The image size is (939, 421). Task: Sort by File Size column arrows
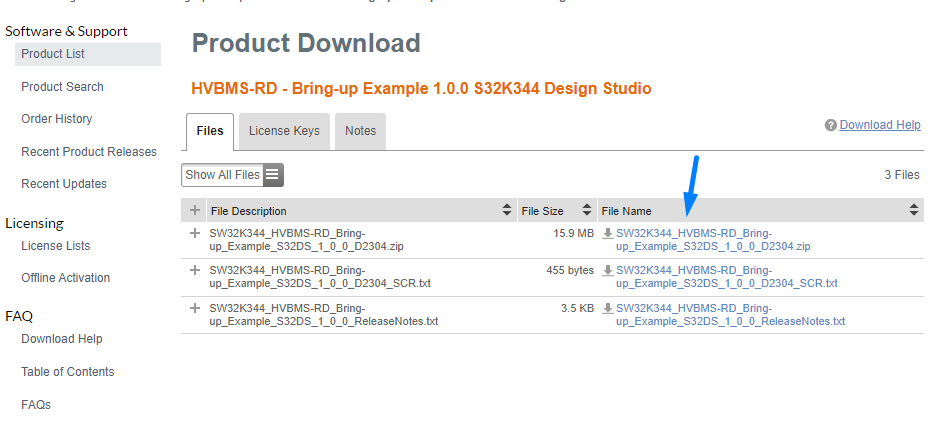pos(585,211)
